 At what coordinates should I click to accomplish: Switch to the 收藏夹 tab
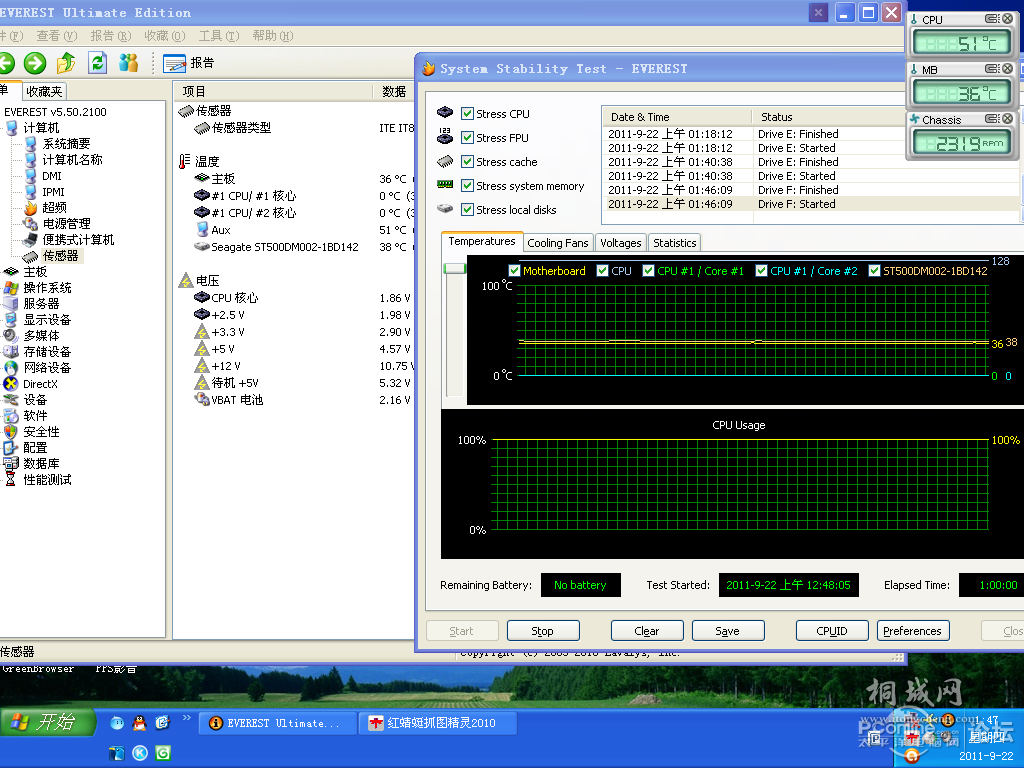(x=44, y=91)
